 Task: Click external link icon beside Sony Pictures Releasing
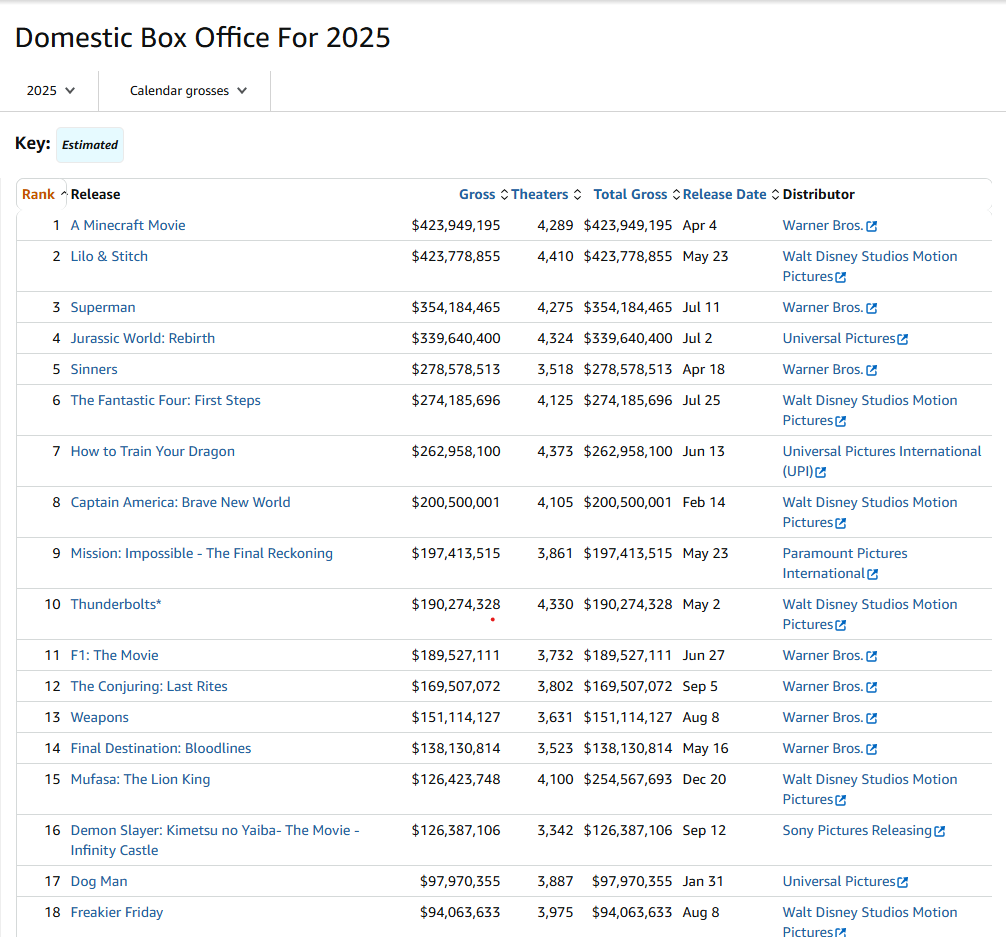[x=939, y=831]
